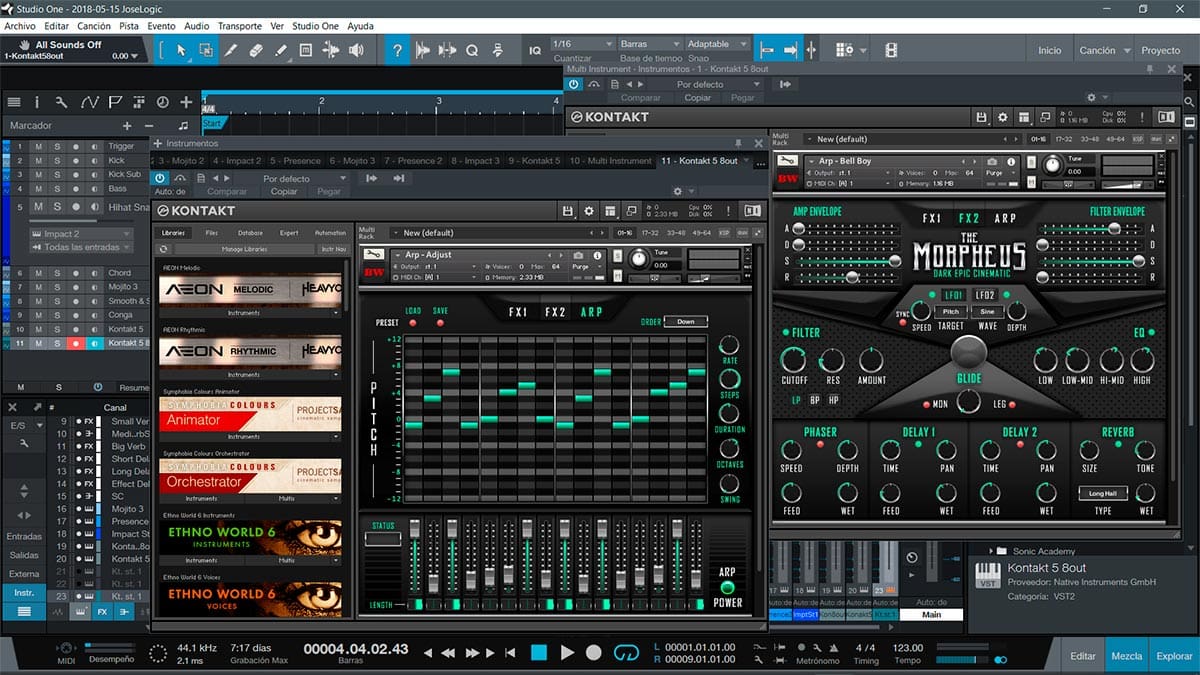Switch to Kontakt Files browser tab
This screenshot has height=675, width=1200.
[x=212, y=232]
